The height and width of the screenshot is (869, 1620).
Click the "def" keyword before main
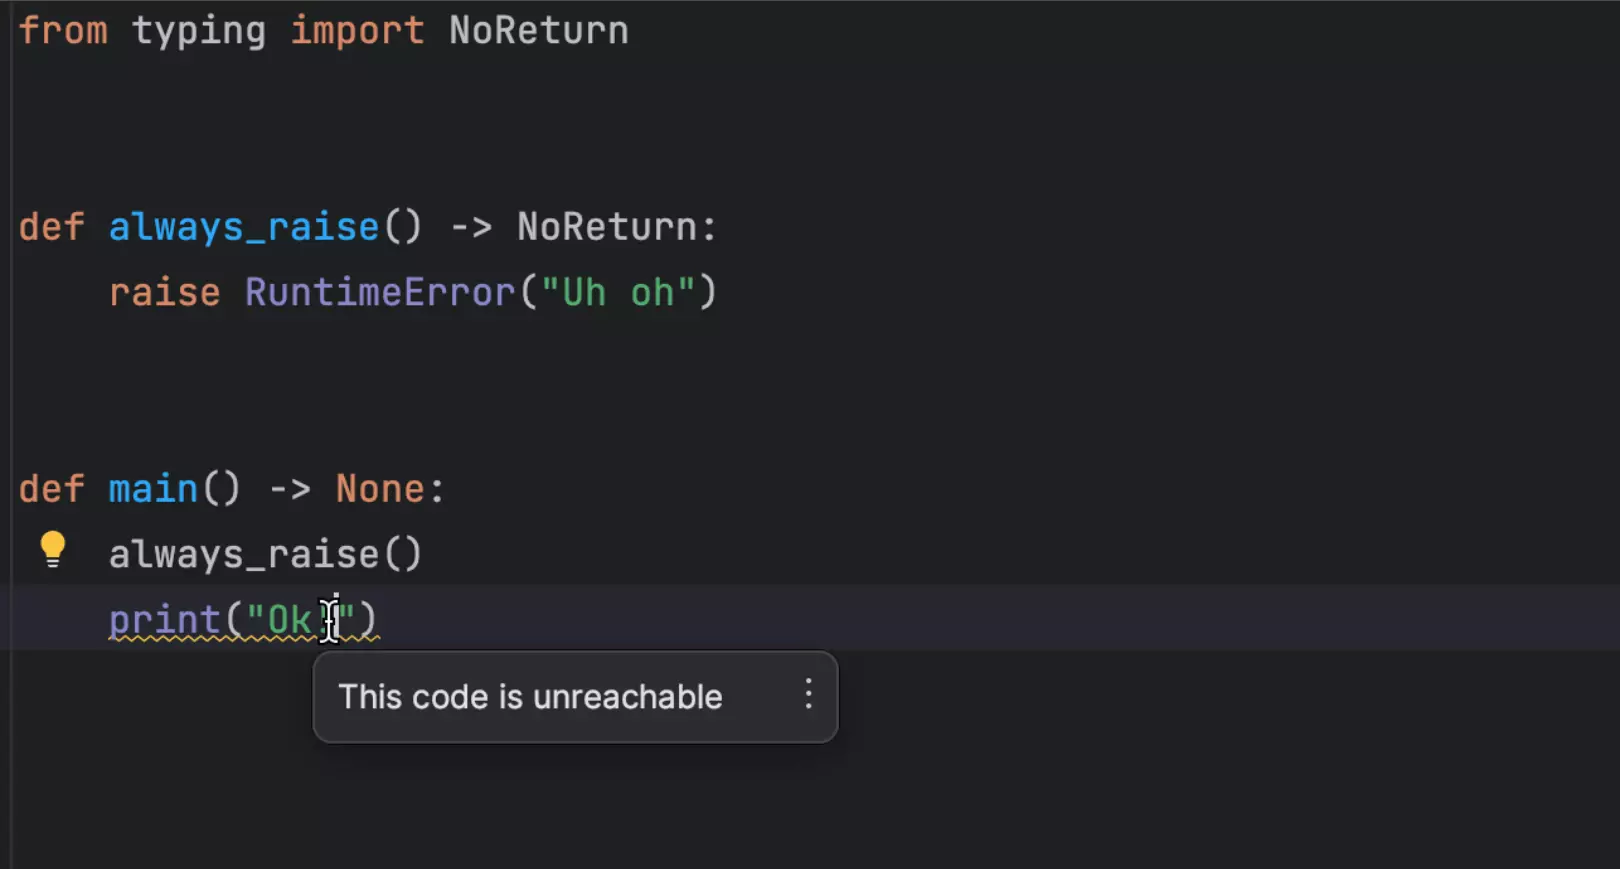[51, 489]
